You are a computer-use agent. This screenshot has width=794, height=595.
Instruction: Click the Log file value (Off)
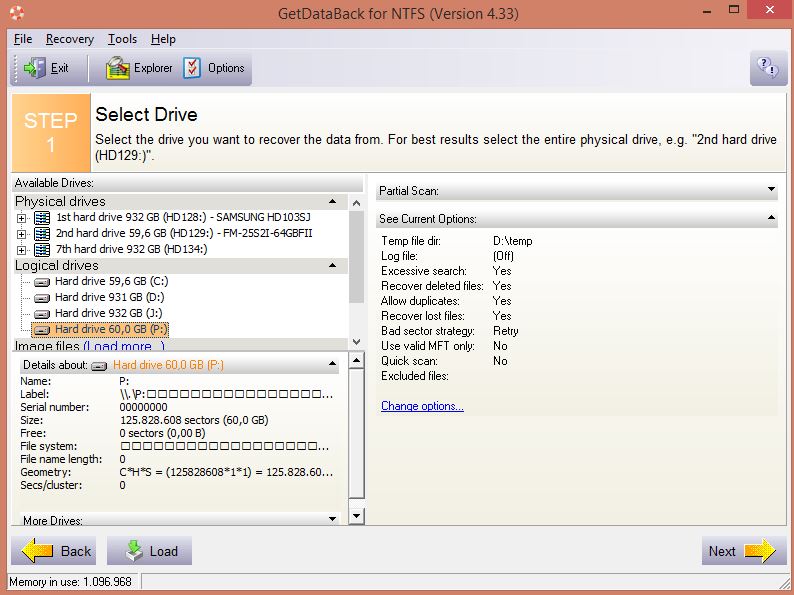(503, 256)
